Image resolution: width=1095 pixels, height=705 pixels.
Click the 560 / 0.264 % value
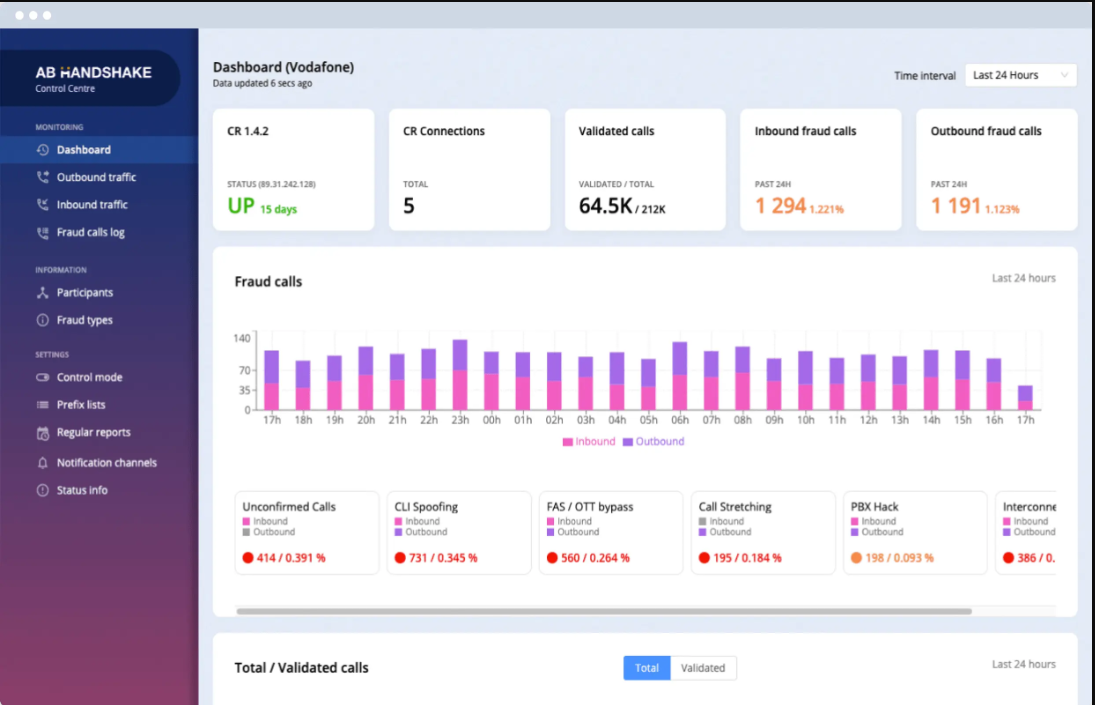coord(595,558)
